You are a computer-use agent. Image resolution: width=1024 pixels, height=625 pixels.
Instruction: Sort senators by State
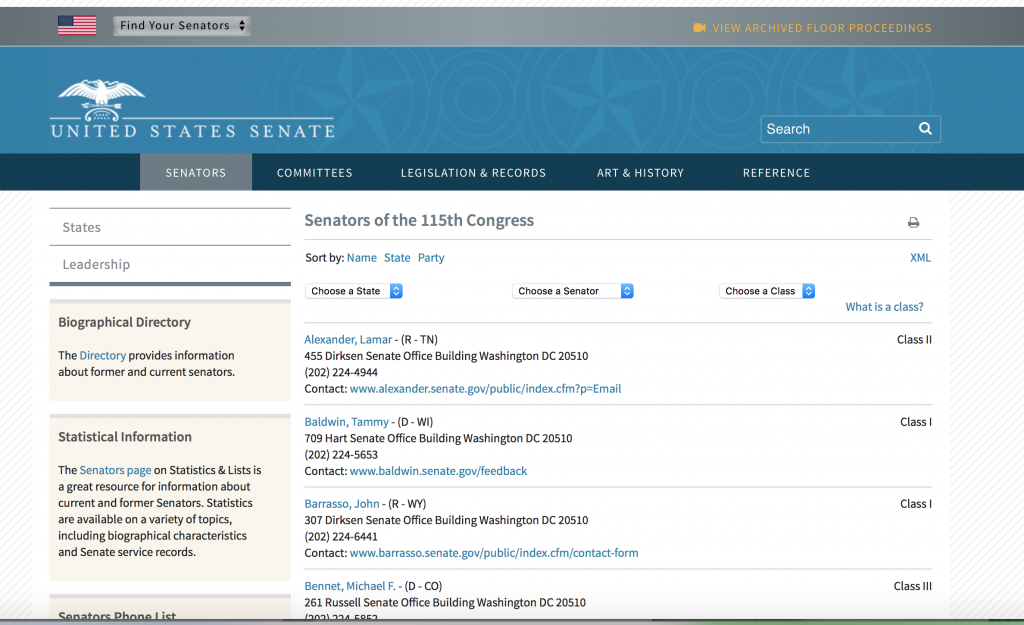[397, 257]
